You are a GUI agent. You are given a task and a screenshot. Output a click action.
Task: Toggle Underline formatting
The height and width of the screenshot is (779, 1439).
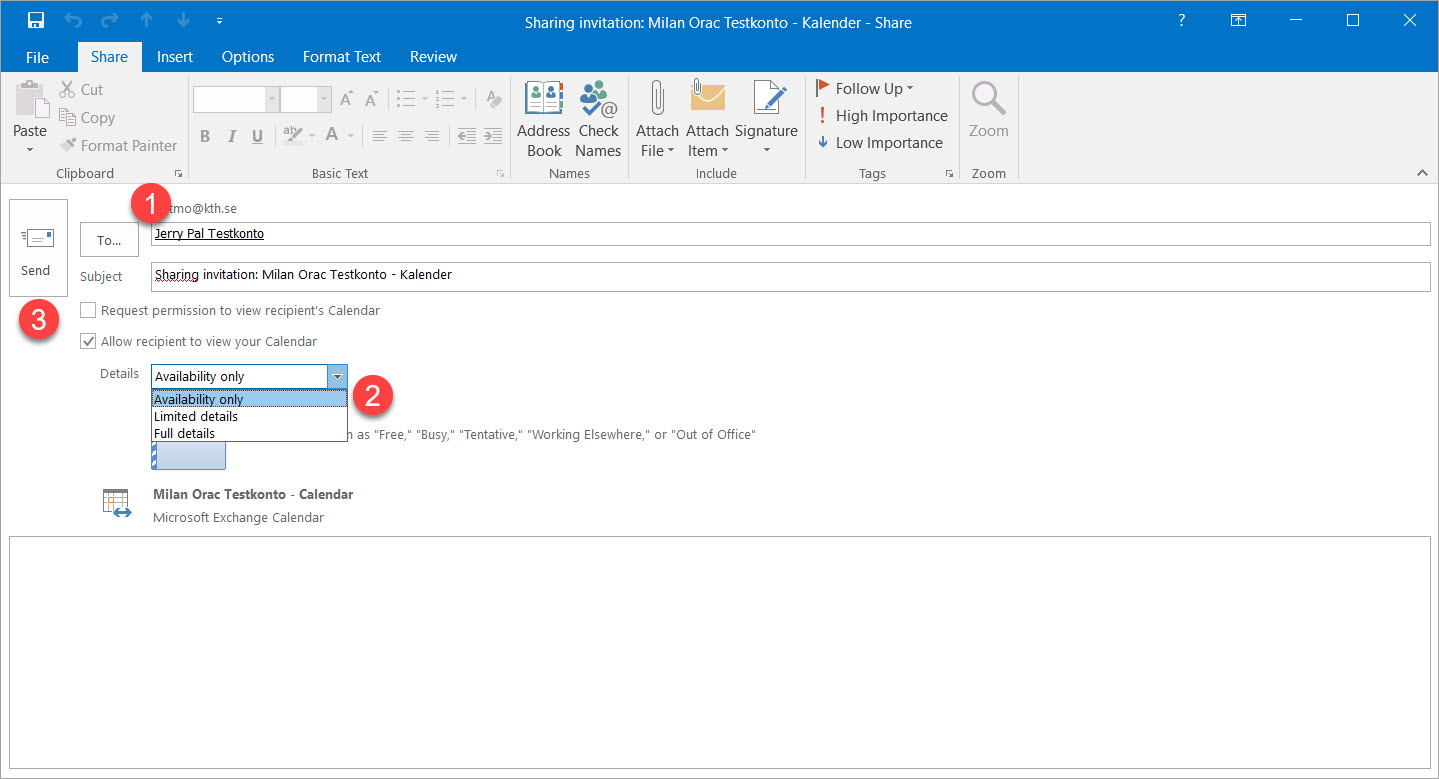pos(257,136)
